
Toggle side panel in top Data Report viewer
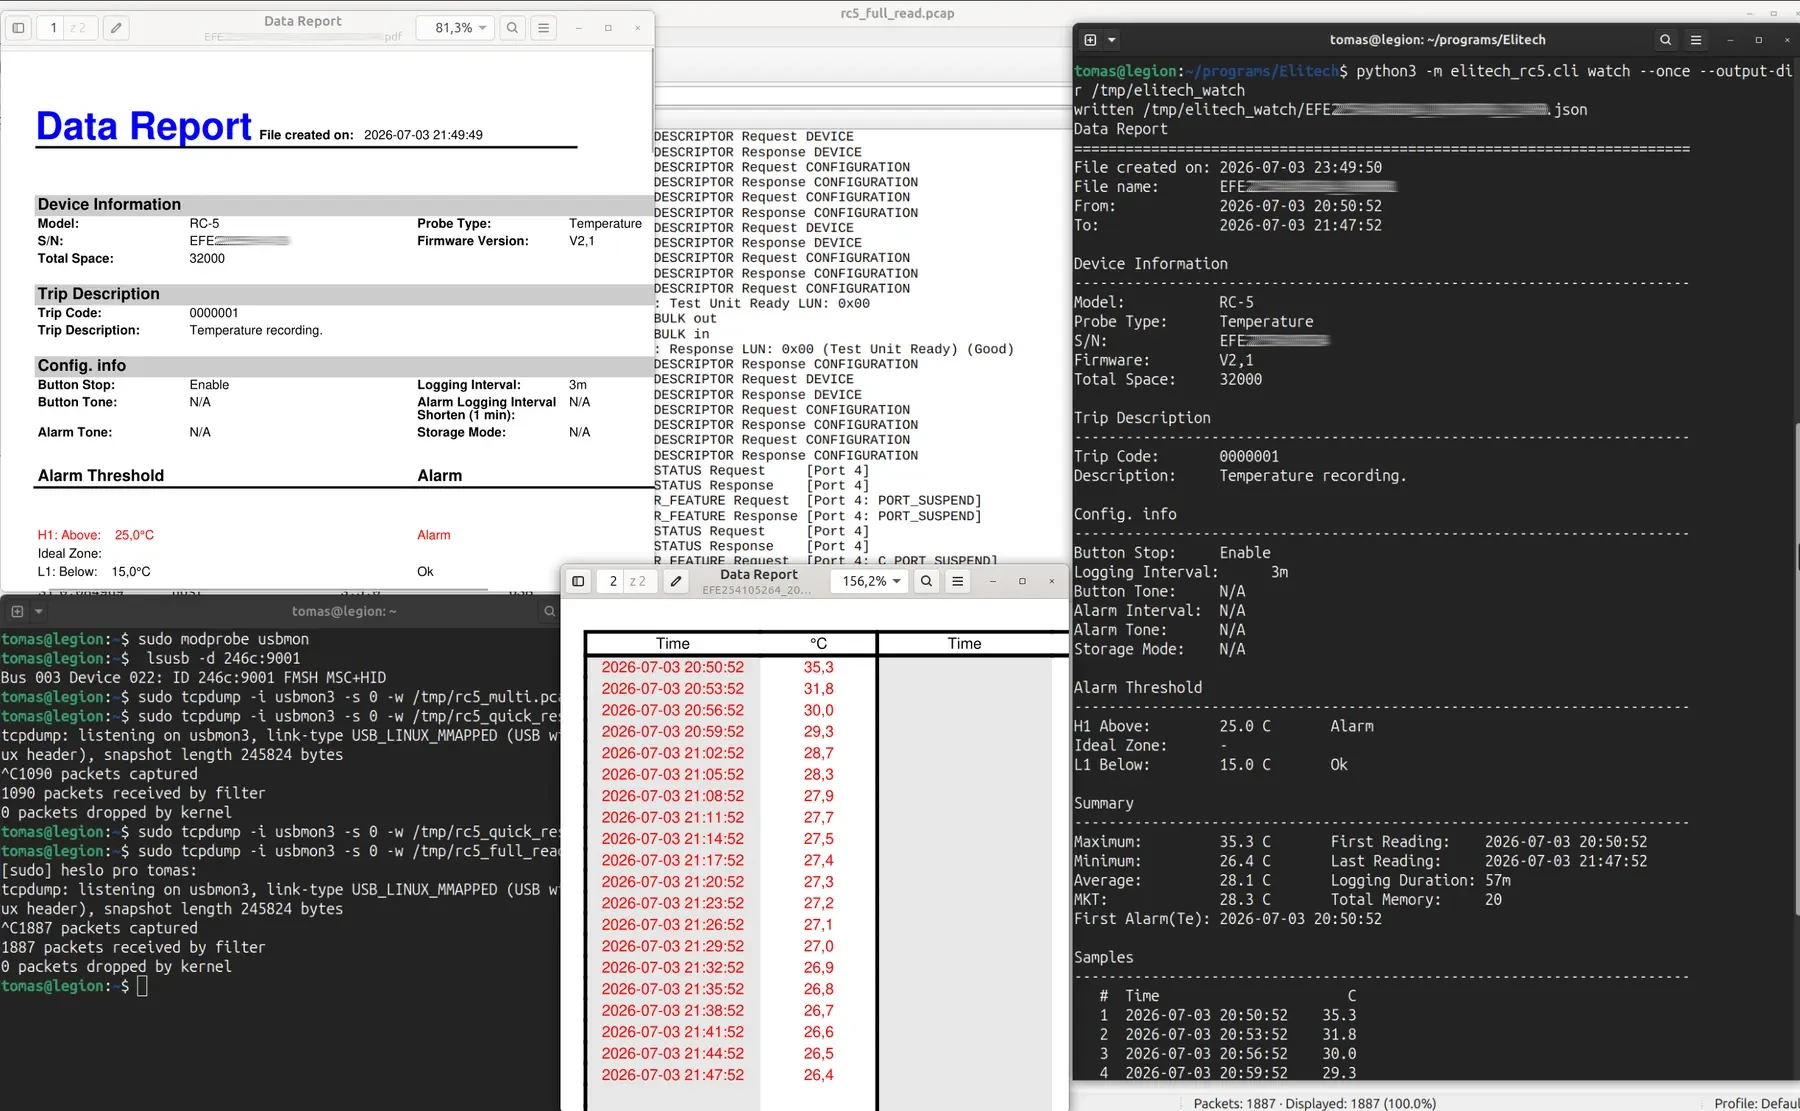[x=18, y=28]
